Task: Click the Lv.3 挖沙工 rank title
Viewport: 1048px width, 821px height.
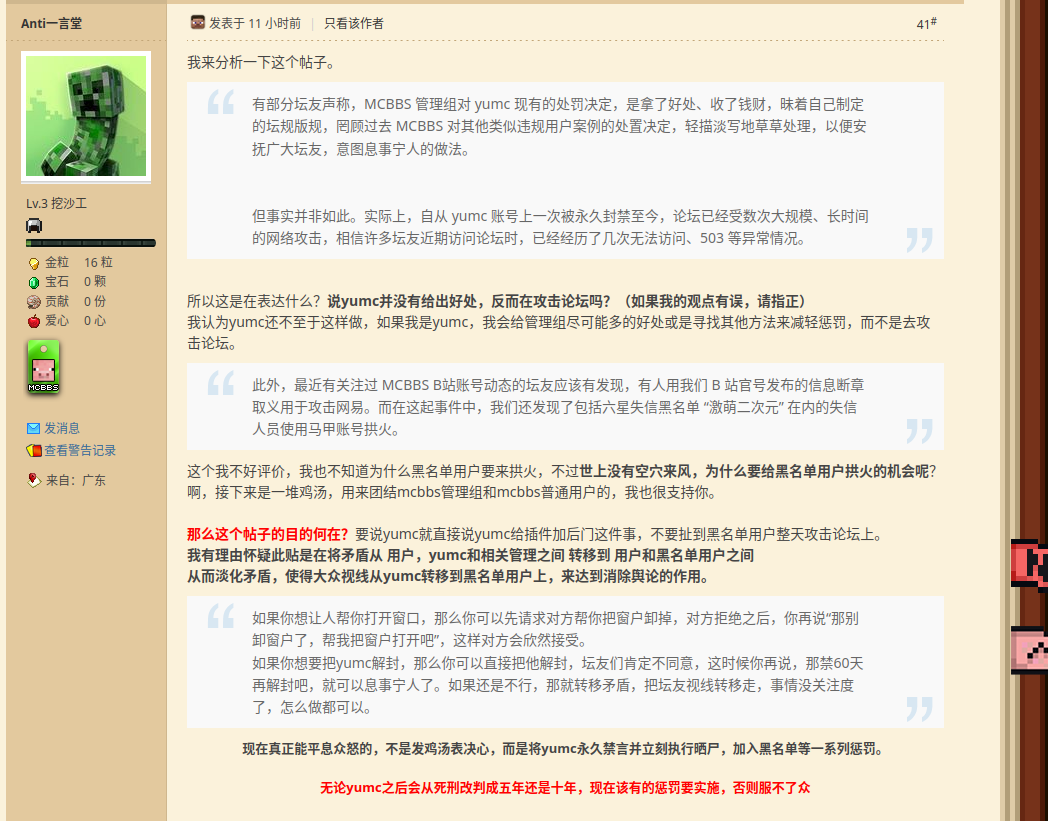Action: [56, 204]
